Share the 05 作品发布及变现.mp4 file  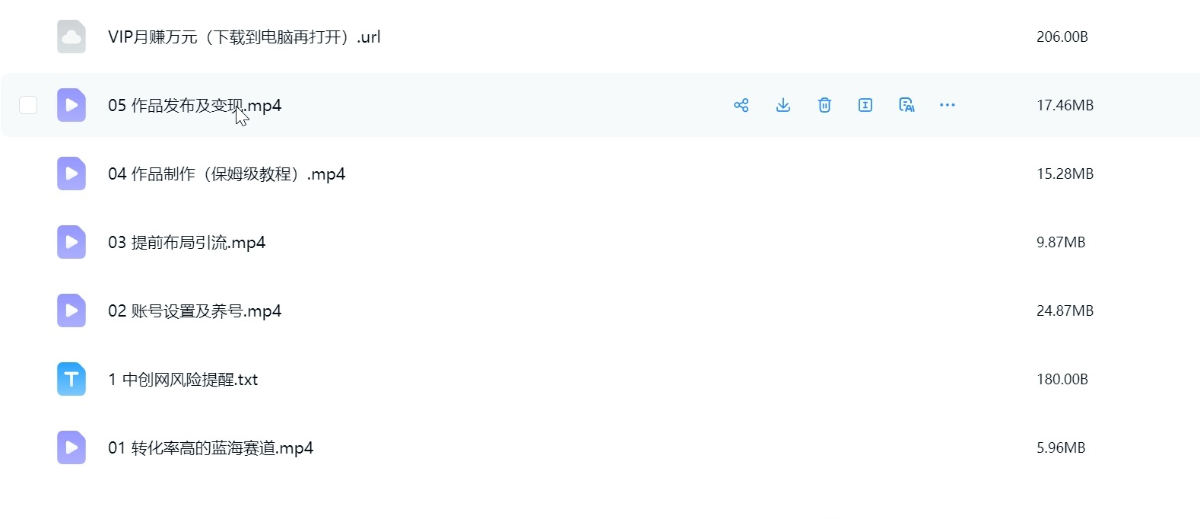(741, 105)
